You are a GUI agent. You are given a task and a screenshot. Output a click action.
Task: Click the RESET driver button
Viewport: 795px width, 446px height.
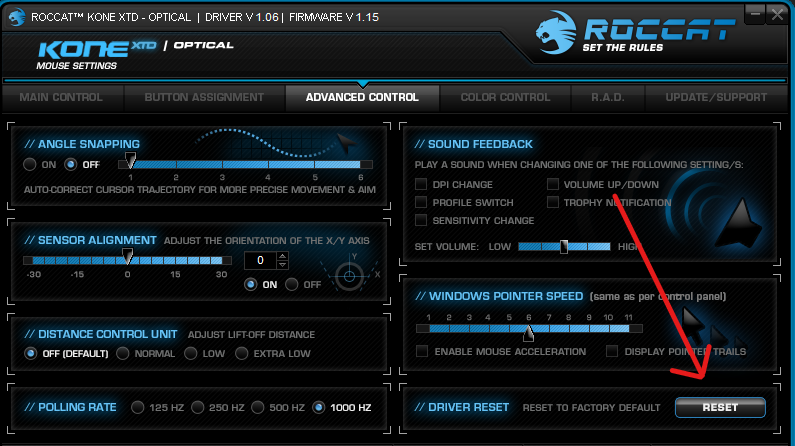point(720,407)
